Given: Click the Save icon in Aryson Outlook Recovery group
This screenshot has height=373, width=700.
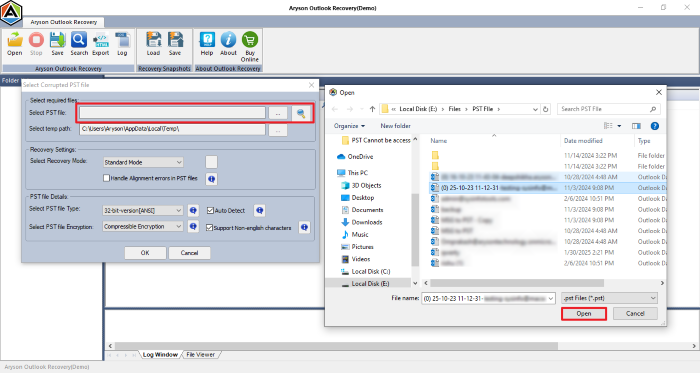Looking at the screenshot, I should click(58, 44).
